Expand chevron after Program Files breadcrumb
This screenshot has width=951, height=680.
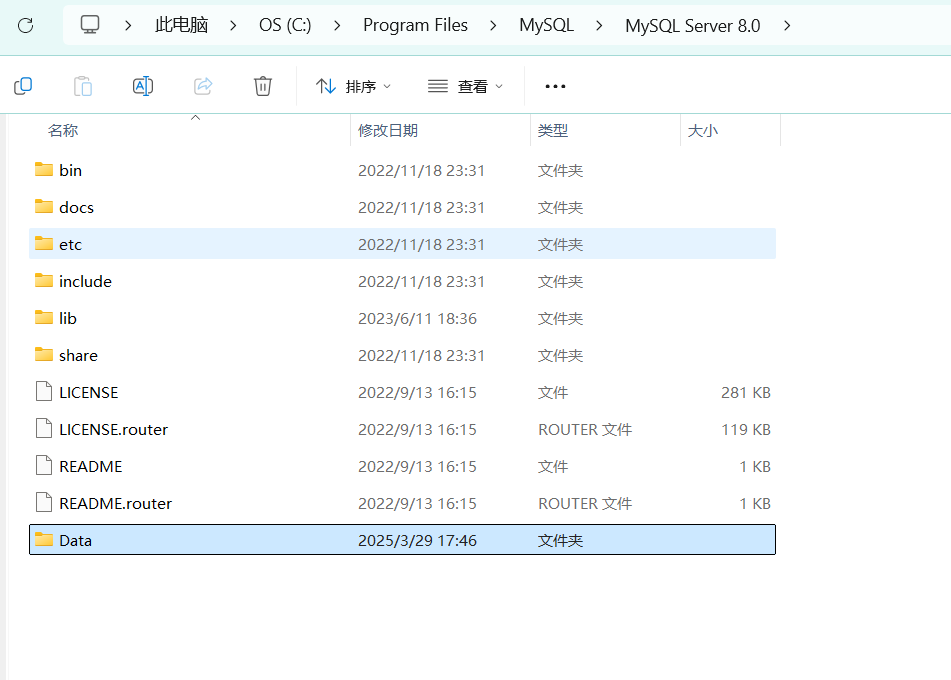[493, 25]
